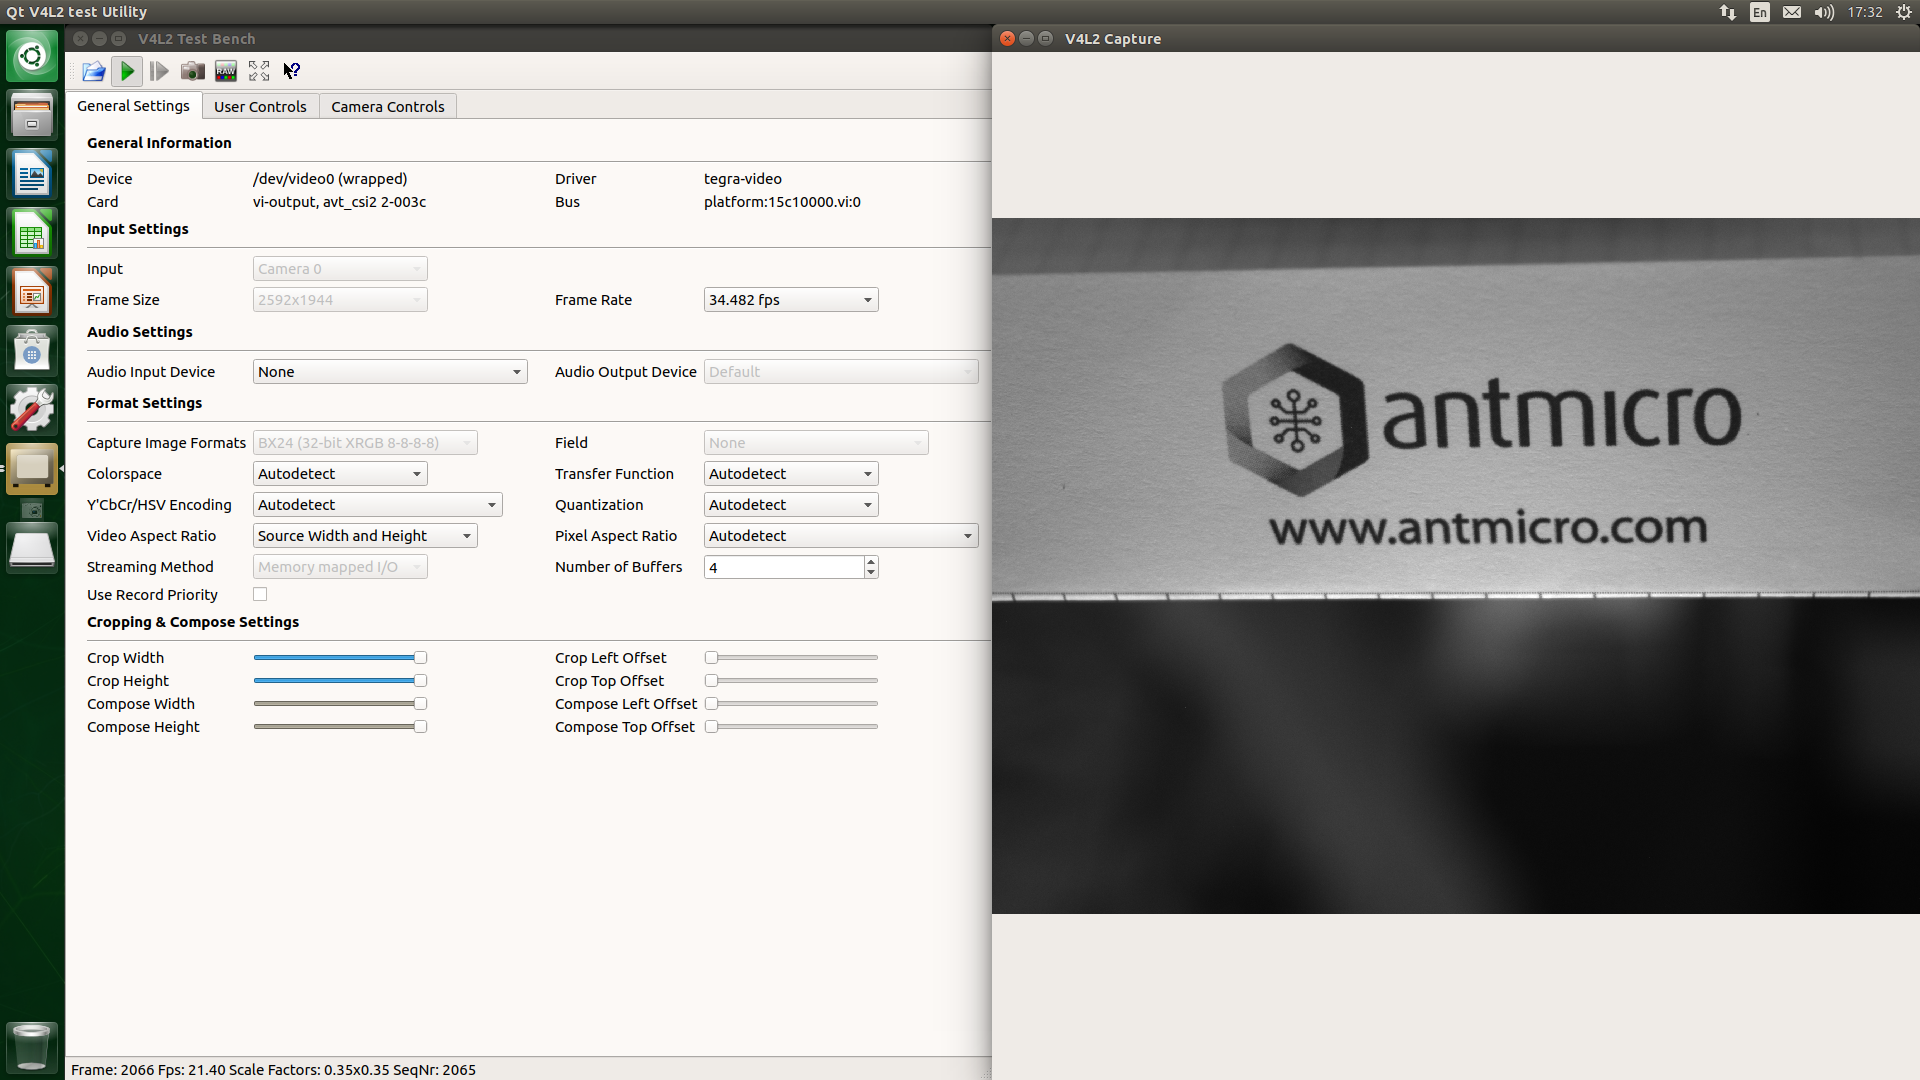Open device via the folder toolbar icon
Viewport: 1920px width, 1080px height.
click(94, 71)
